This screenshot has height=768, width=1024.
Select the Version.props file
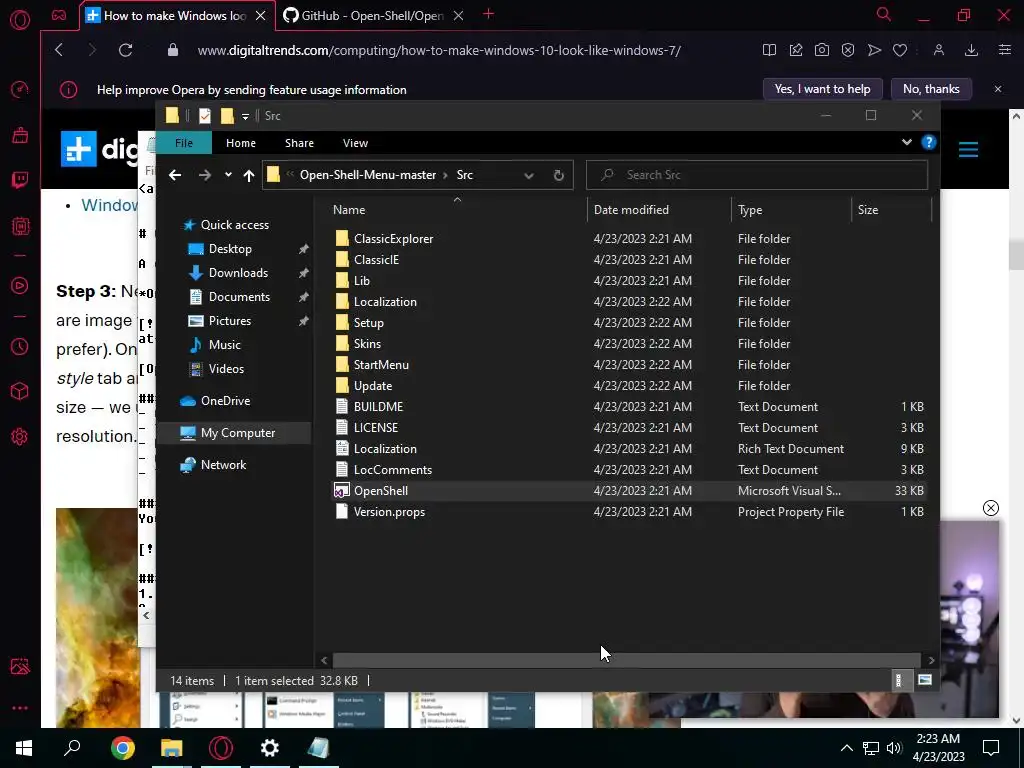pyautogui.click(x=389, y=512)
